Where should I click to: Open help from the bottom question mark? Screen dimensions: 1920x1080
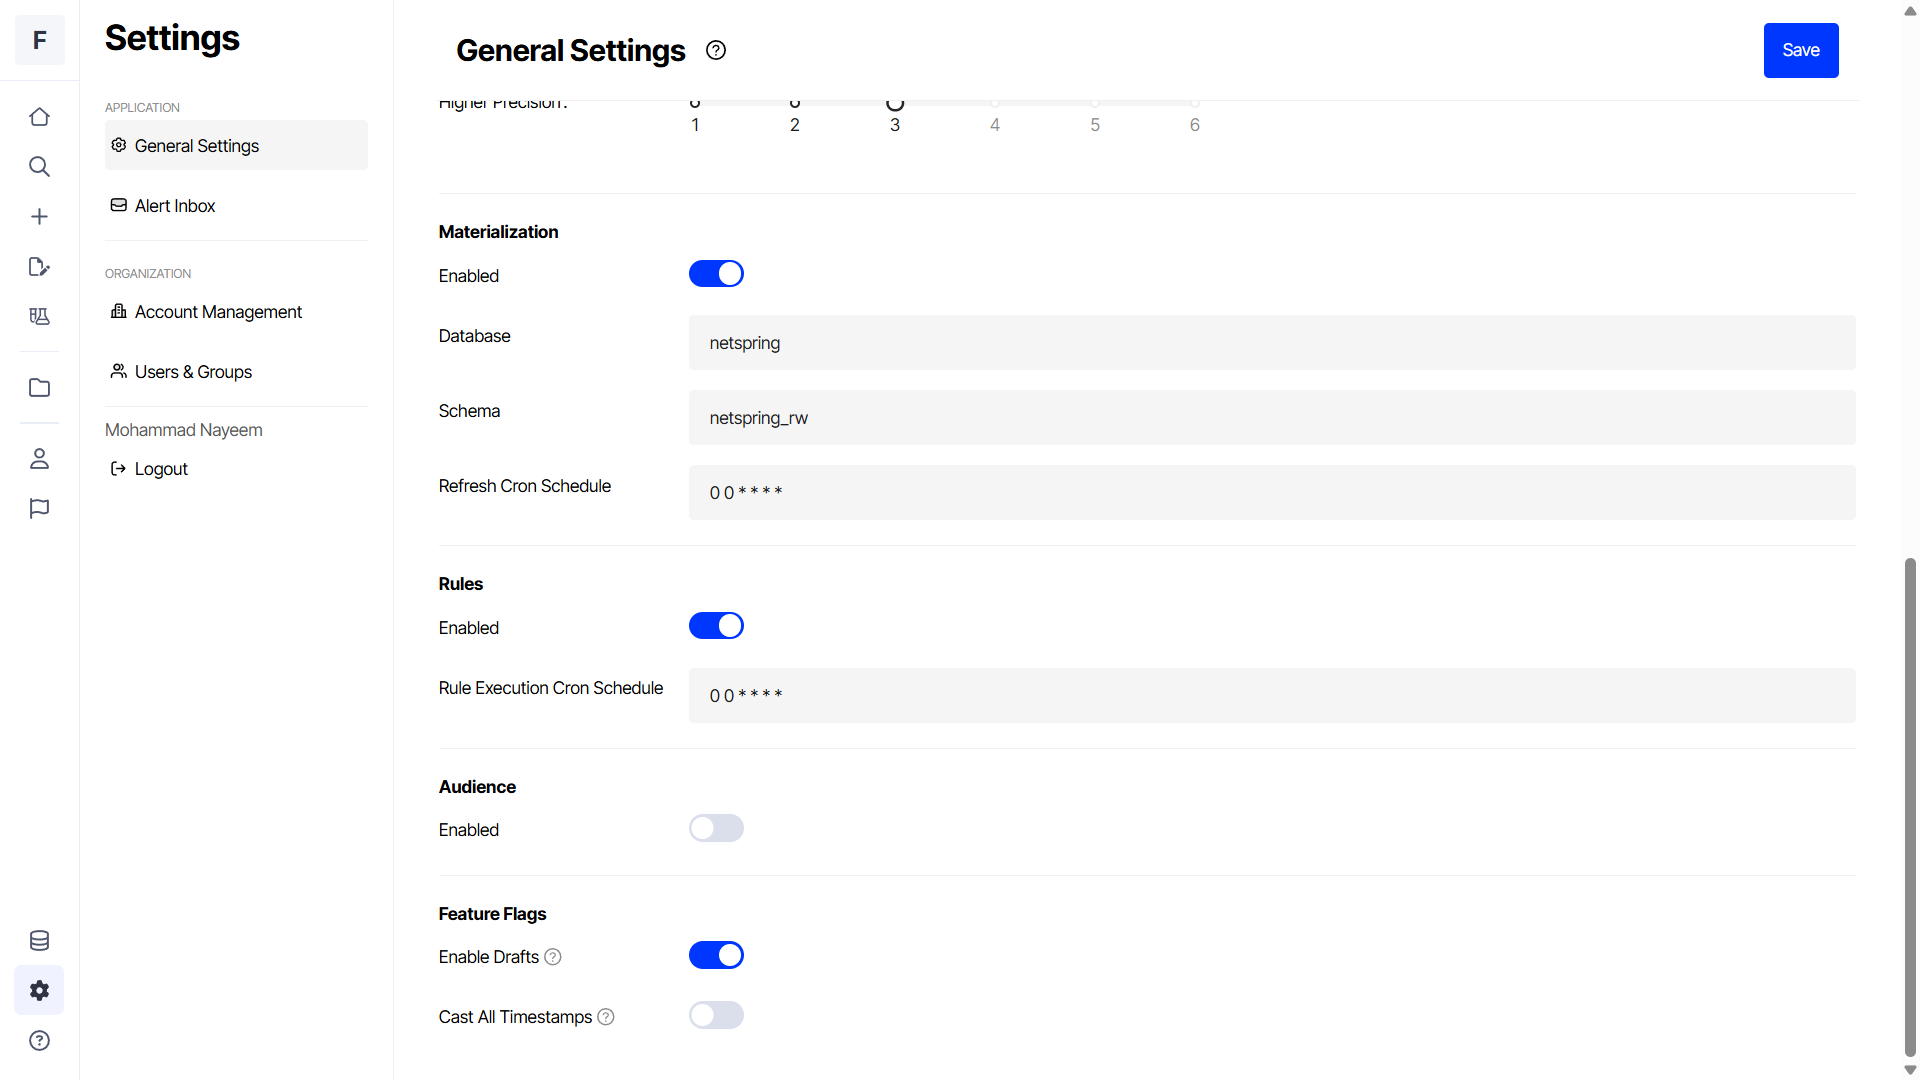tap(39, 1041)
